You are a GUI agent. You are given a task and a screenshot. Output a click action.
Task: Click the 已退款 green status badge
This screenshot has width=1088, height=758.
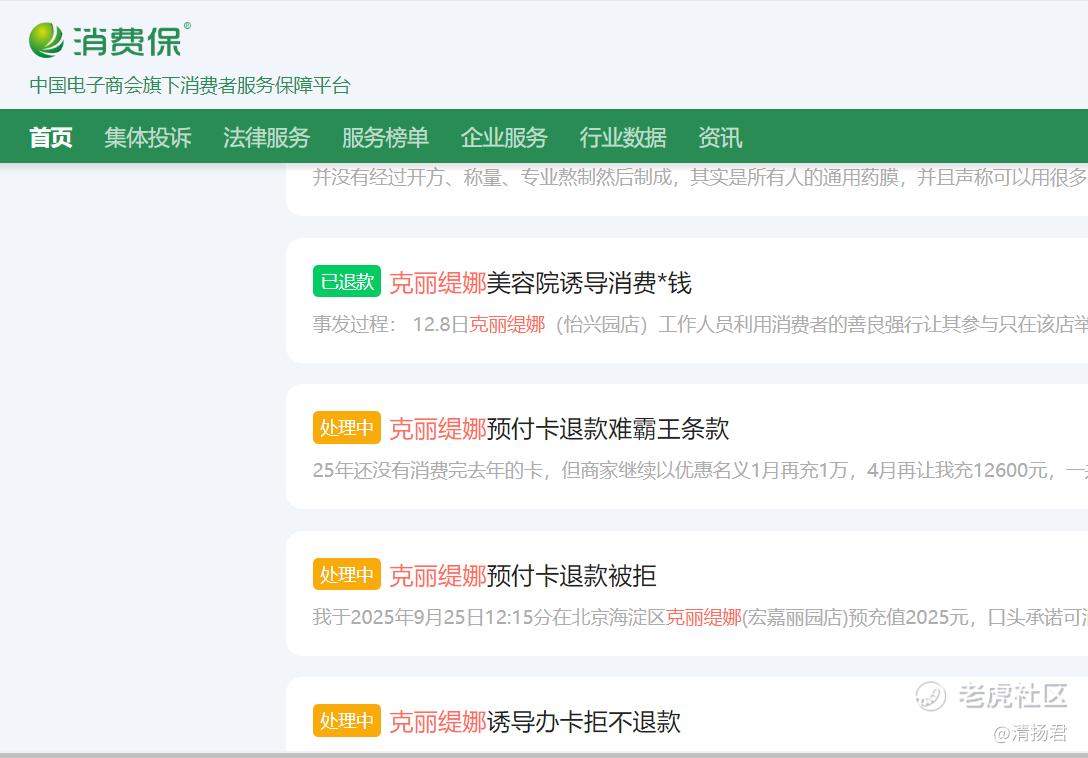(347, 282)
